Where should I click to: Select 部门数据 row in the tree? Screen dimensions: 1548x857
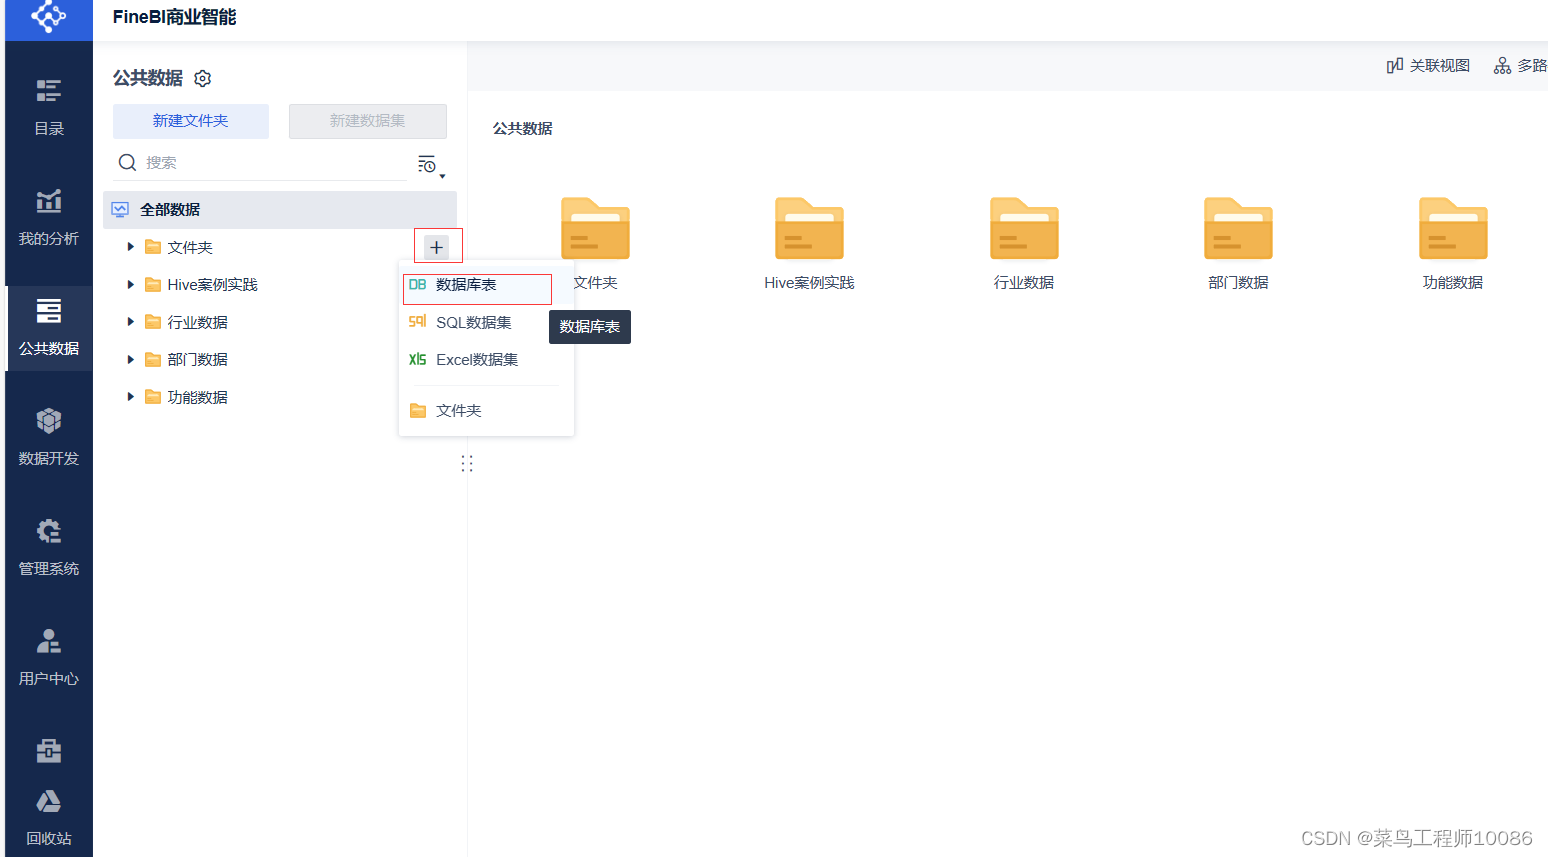(250, 359)
